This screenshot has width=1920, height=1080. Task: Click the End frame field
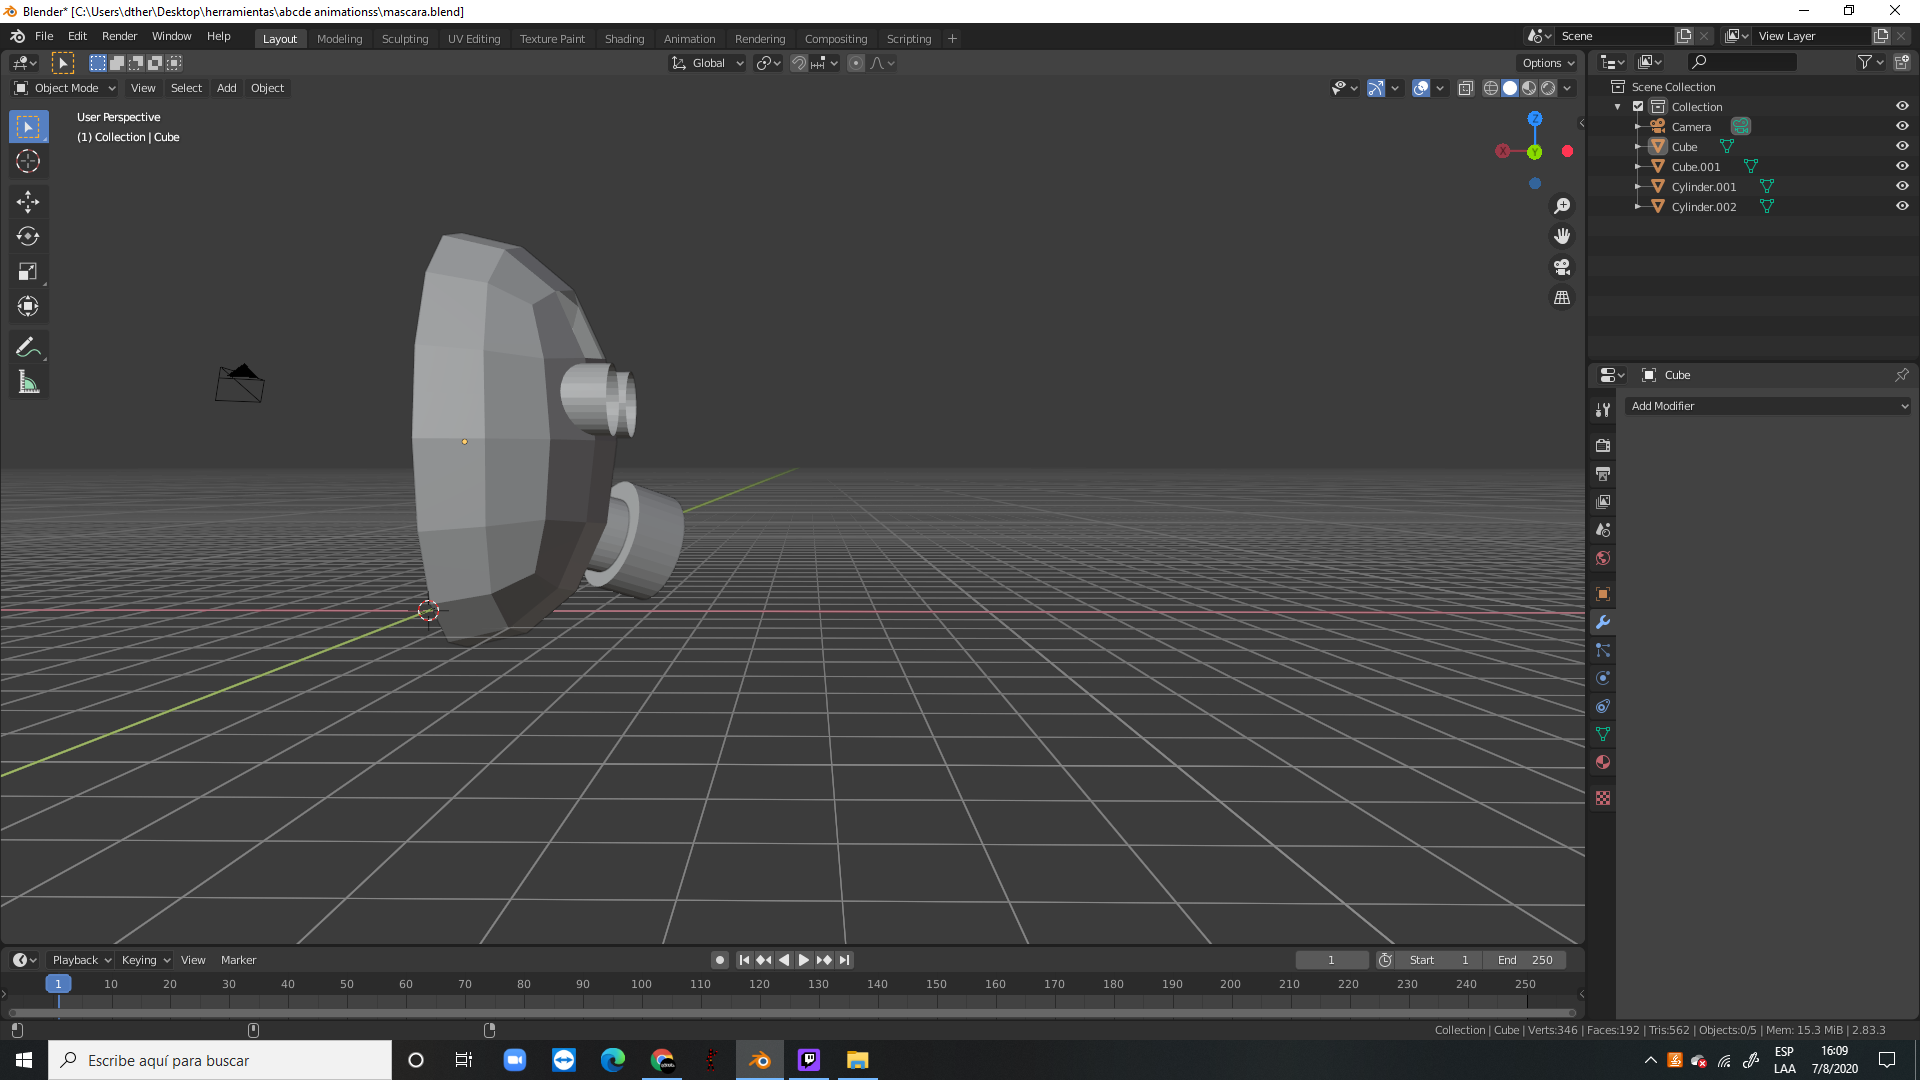(1525, 960)
